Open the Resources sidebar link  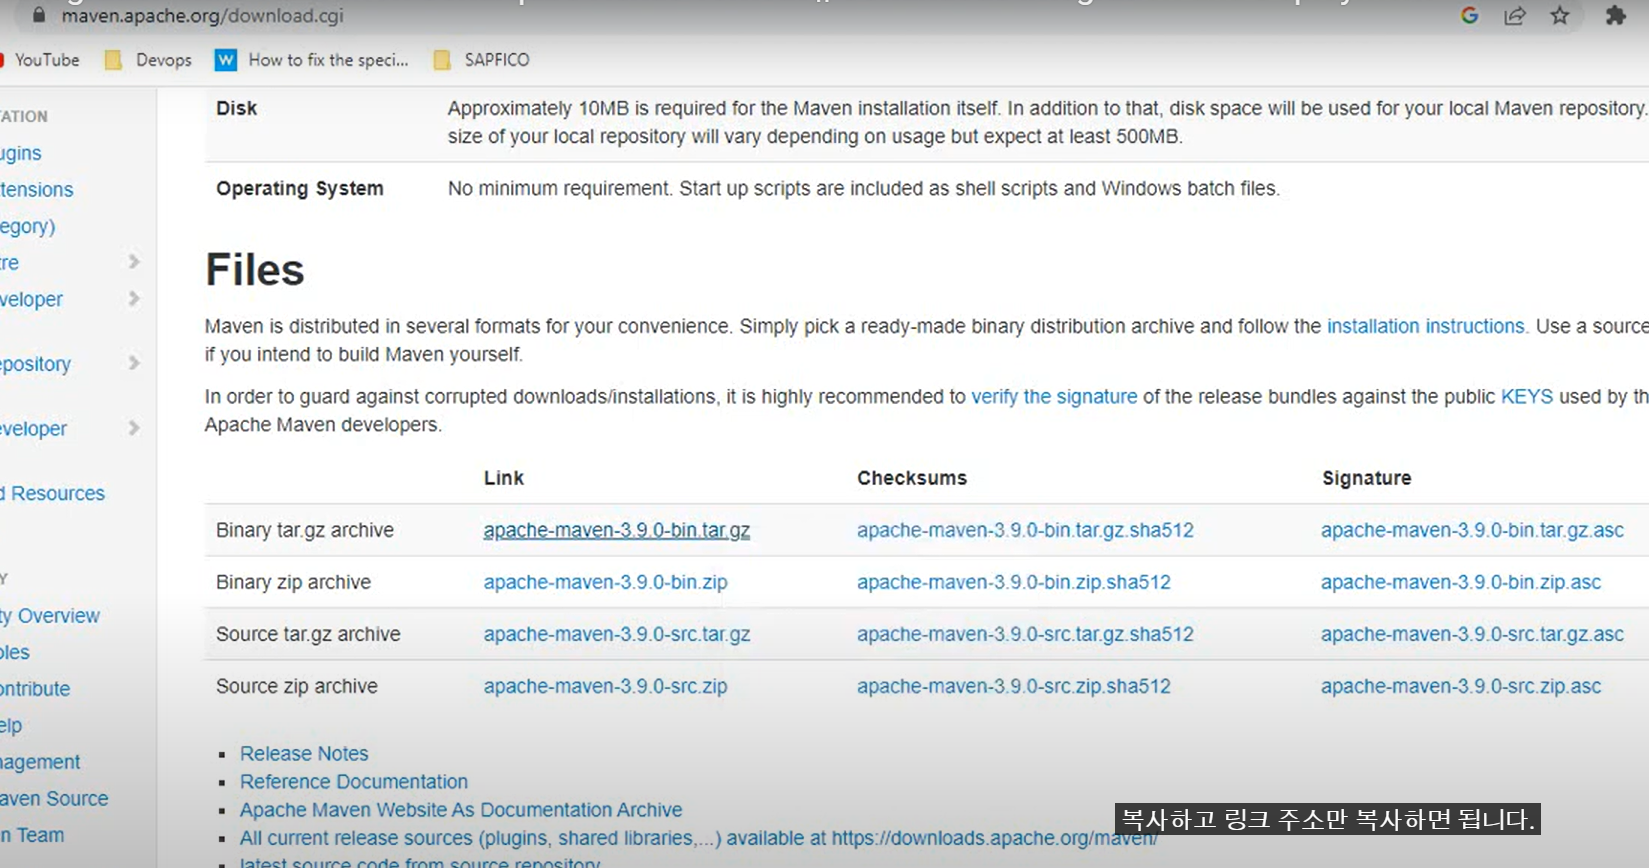click(54, 493)
